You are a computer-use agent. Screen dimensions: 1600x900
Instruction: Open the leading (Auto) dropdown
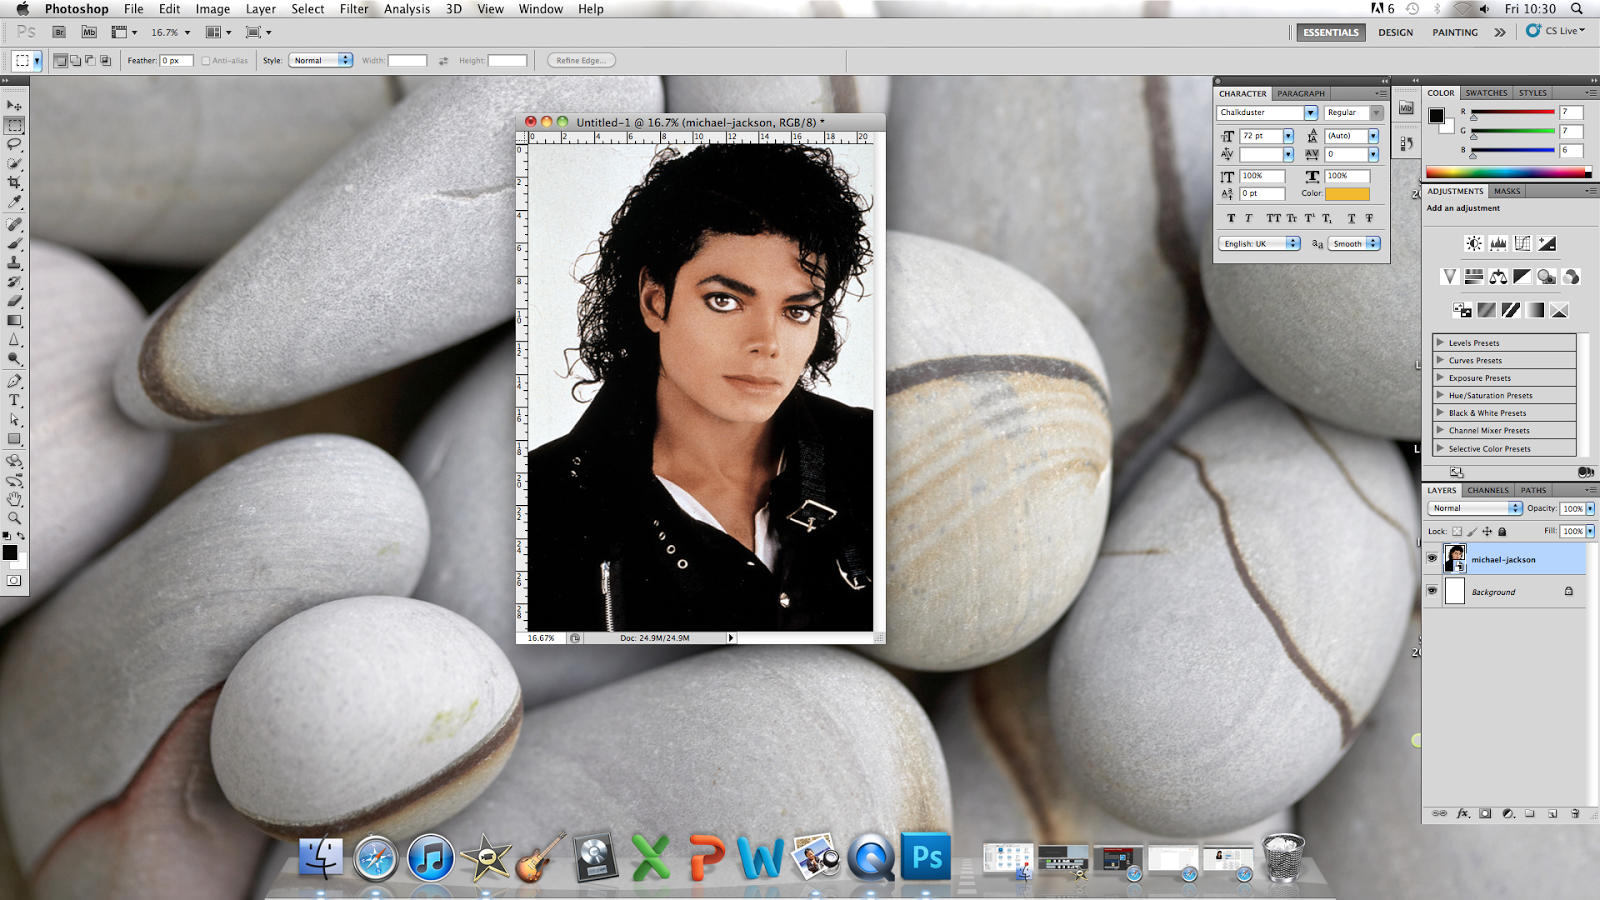pyautogui.click(x=1373, y=136)
